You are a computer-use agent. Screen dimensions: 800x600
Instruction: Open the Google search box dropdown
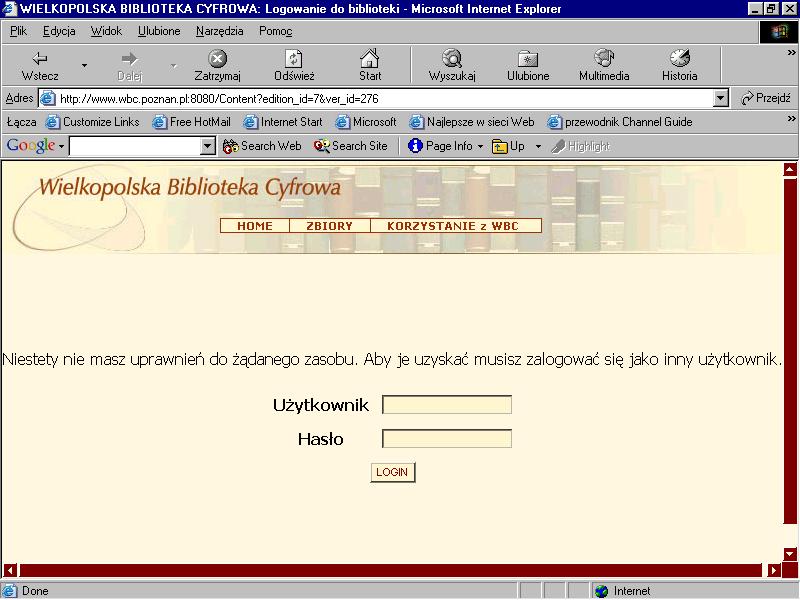(x=207, y=146)
